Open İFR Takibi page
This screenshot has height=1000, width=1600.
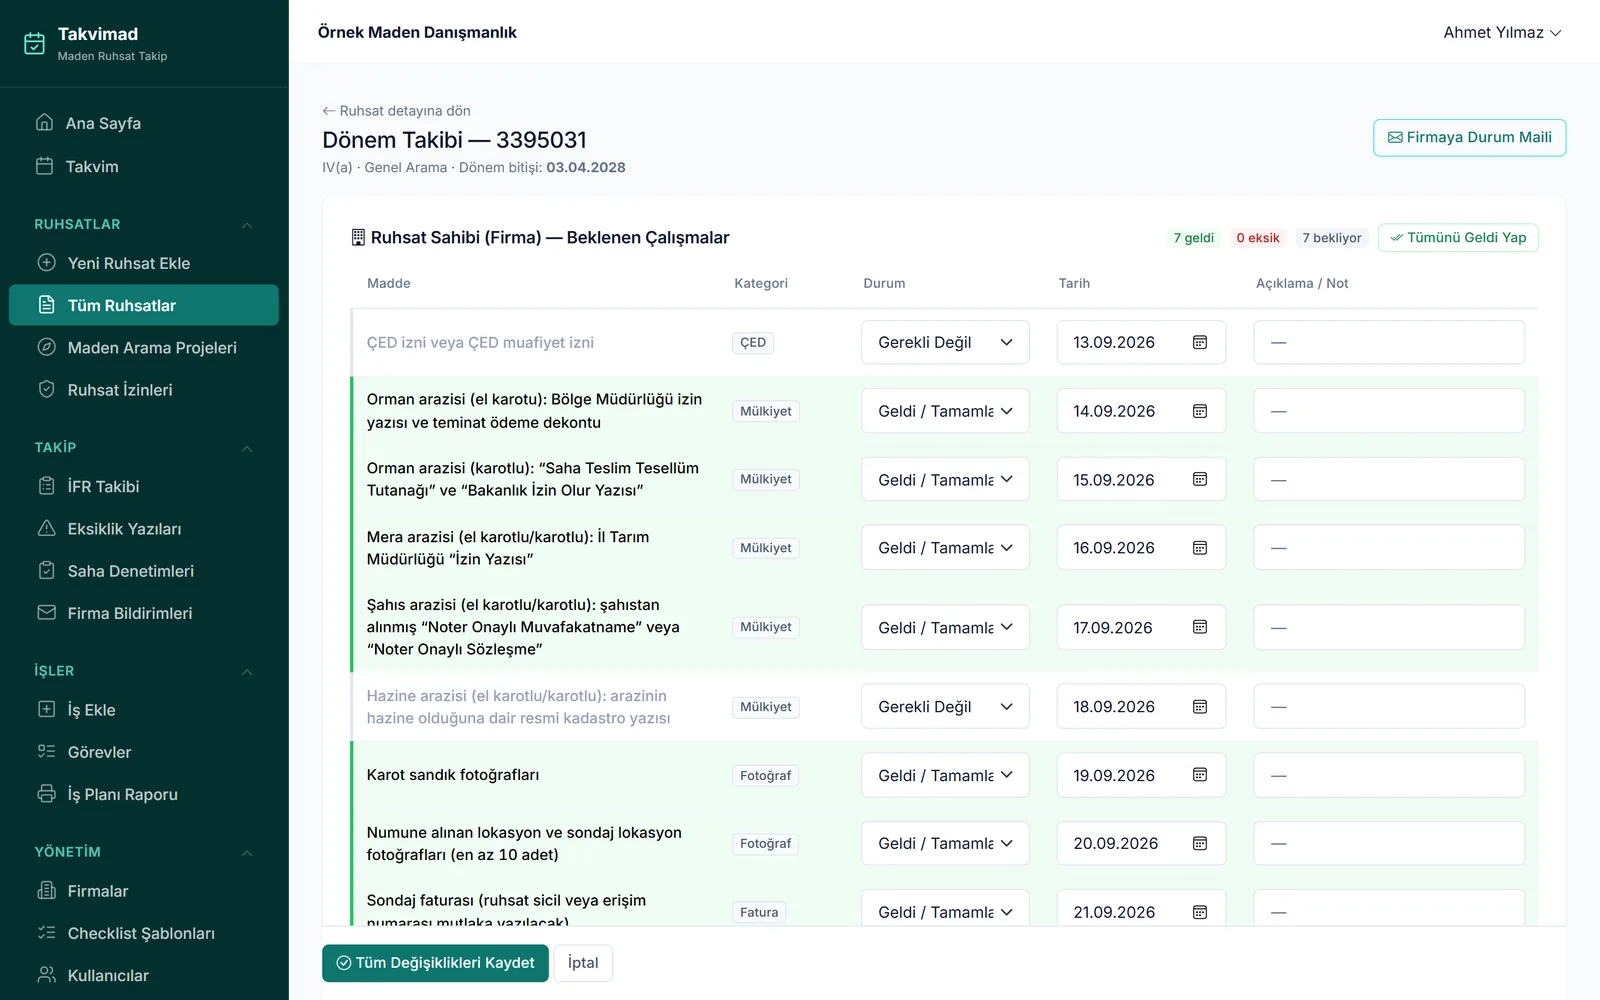[x=144, y=486]
